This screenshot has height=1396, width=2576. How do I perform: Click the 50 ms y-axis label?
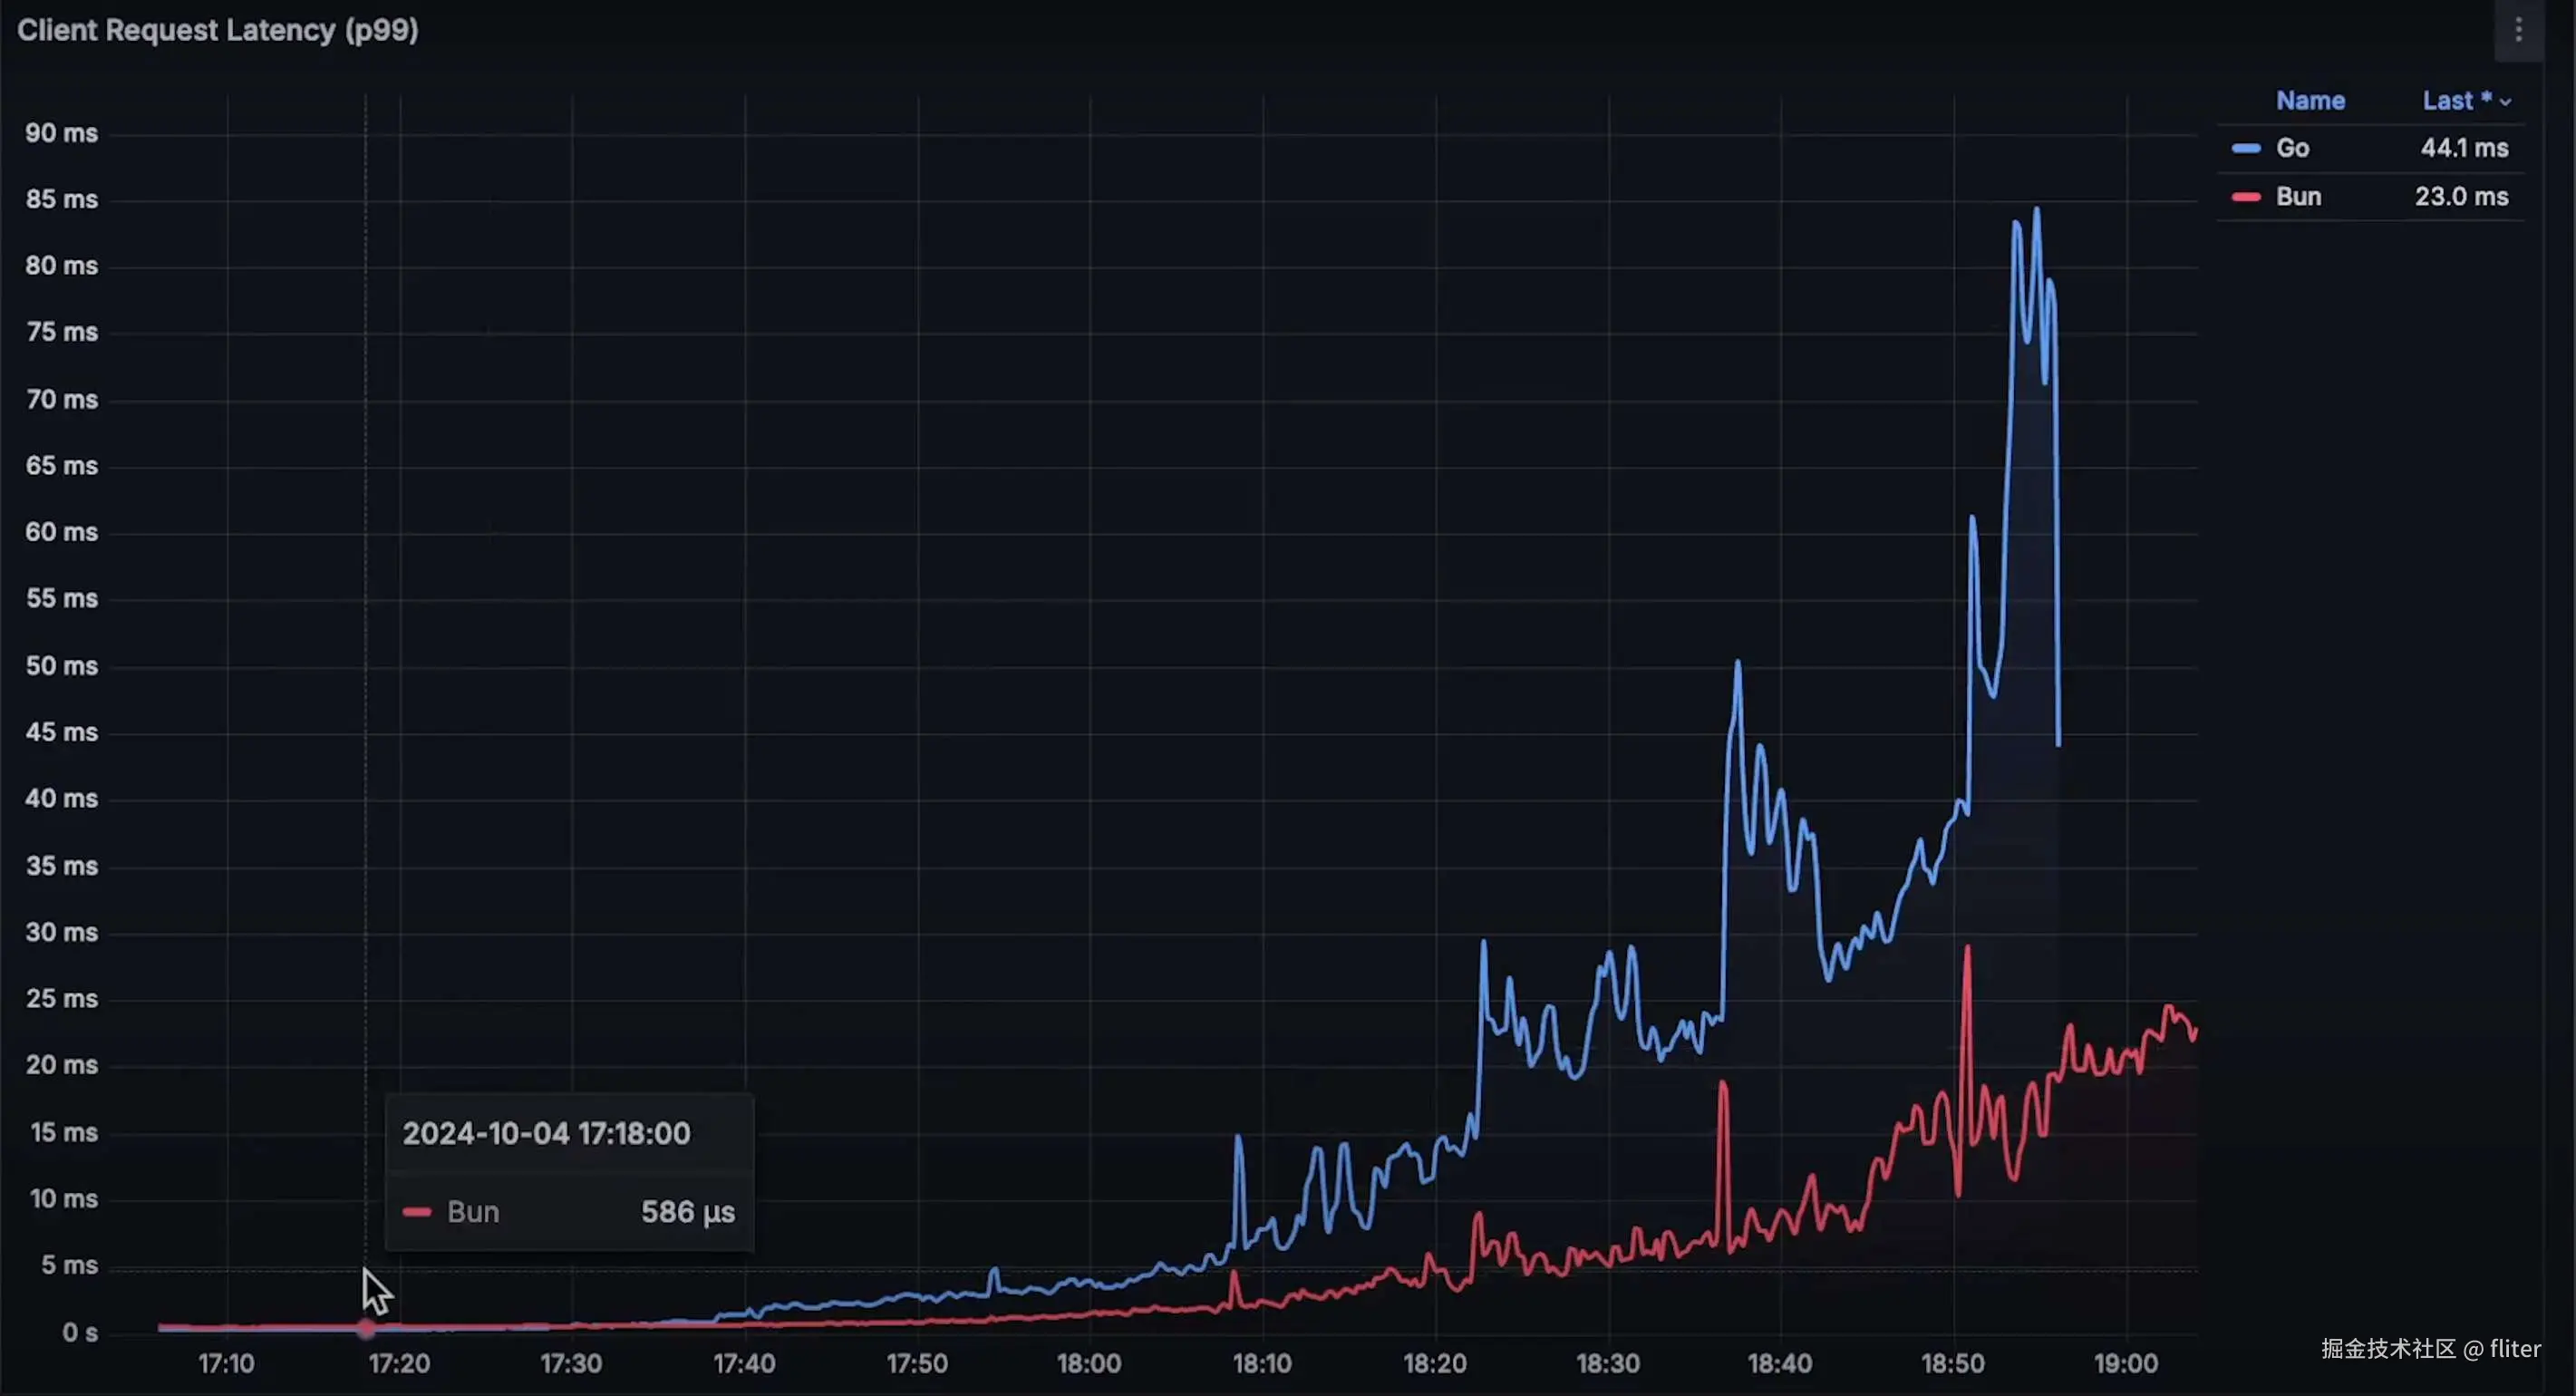coord(61,666)
